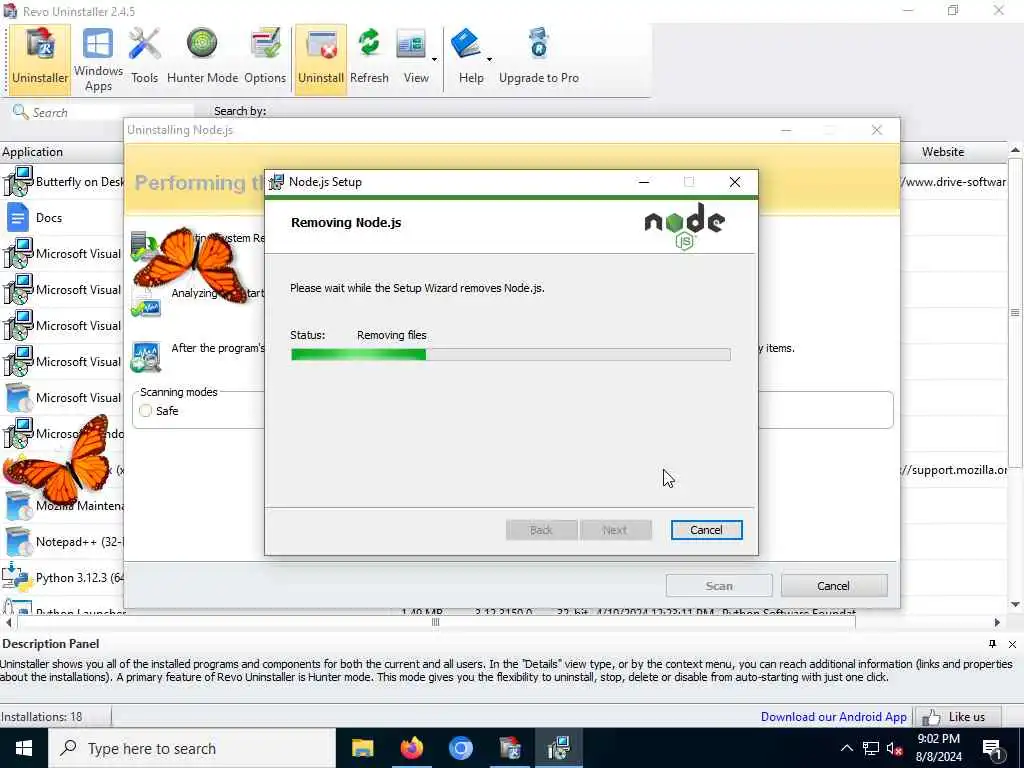Viewport: 1024px width, 768px height.
Task: Click the Uninstall toolbar button
Action: click(321, 59)
